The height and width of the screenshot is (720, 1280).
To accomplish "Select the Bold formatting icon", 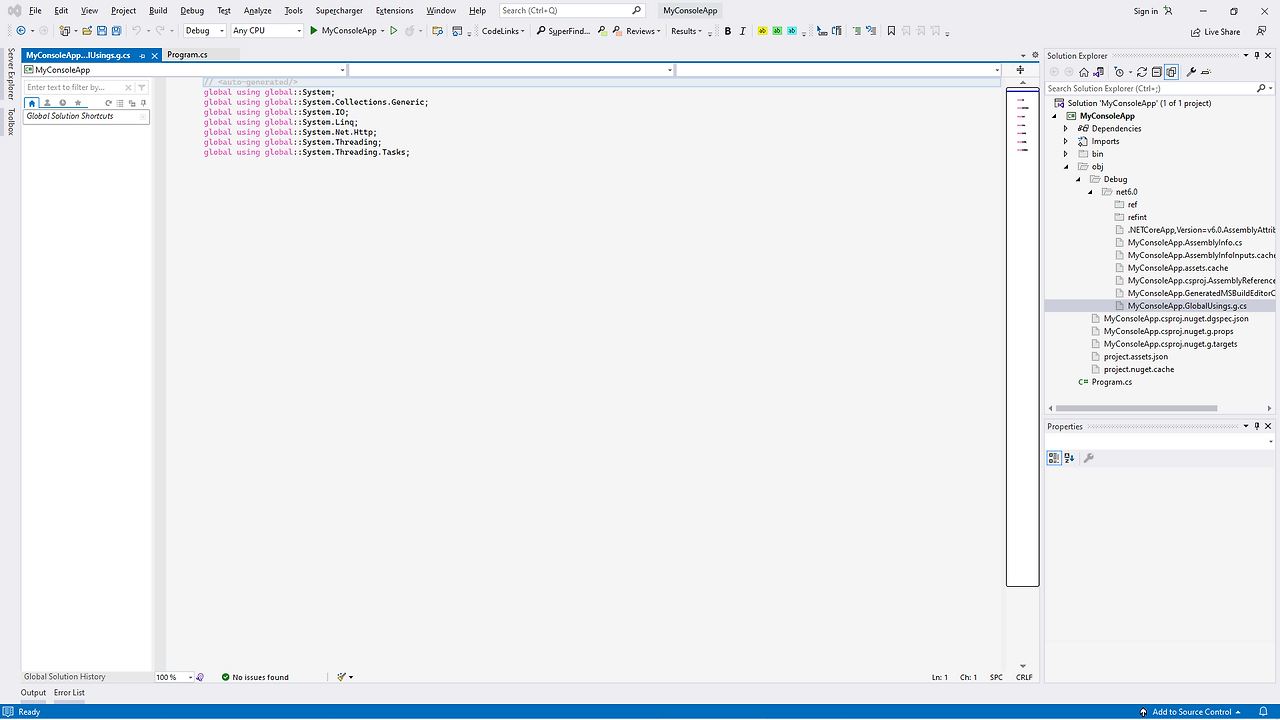I will (727, 31).
